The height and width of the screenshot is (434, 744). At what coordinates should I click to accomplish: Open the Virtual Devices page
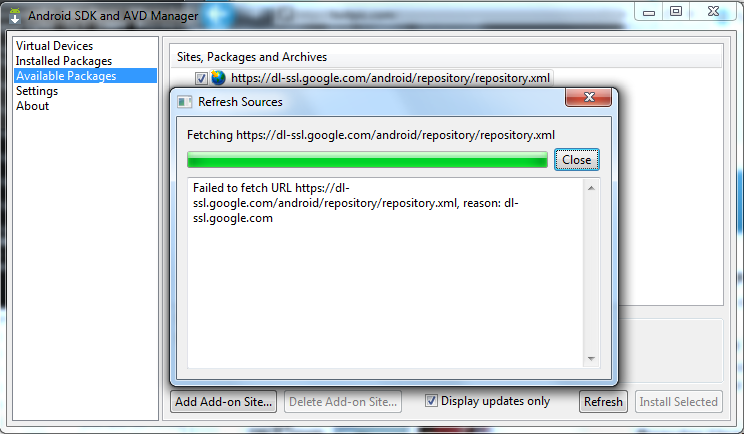click(55, 46)
